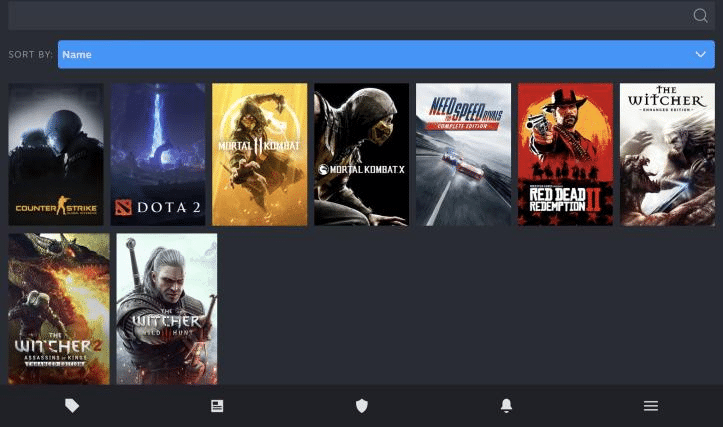Open Mortal Kombat 11 cover
This screenshot has height=427, width=723.
(260, 154)
